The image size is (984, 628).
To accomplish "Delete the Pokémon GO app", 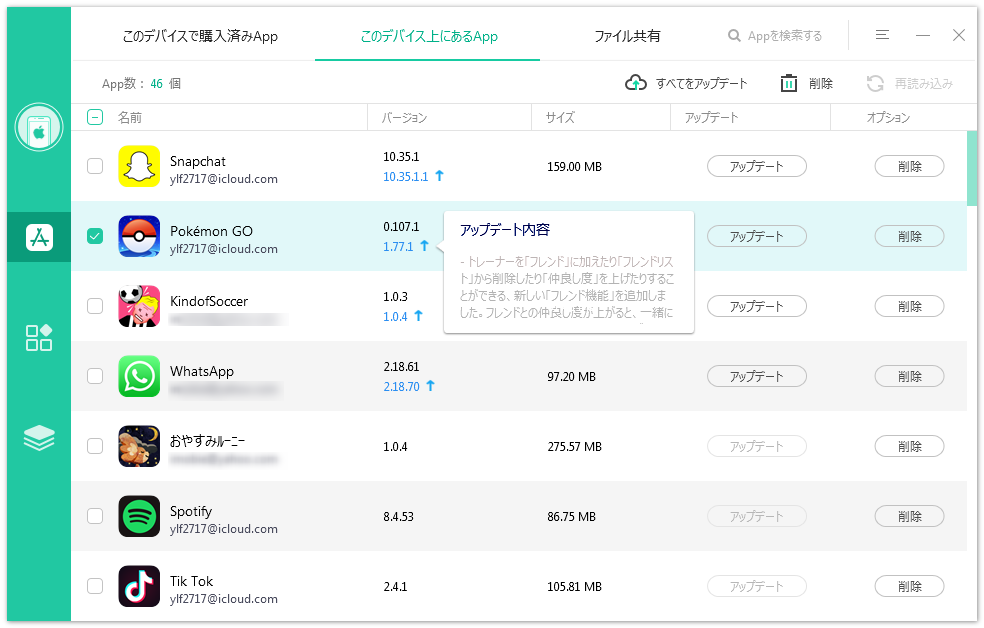I will 909,237.
